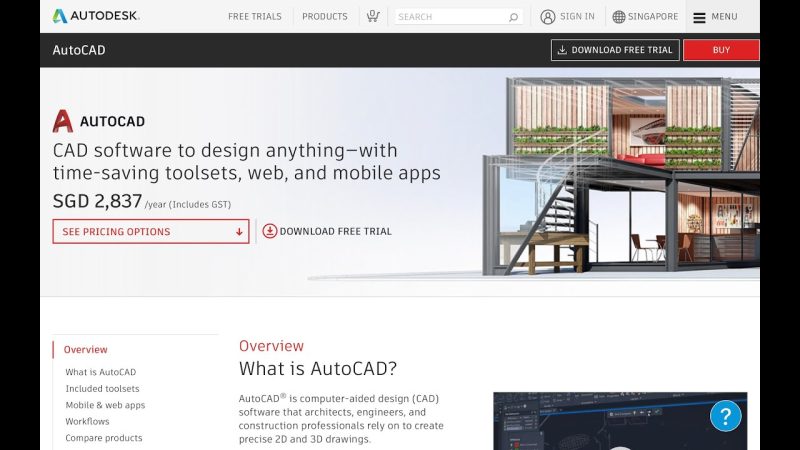This screenshot has height=450, width=800.
Task: Click the red AutoCAD A logo
Action: 63,121
